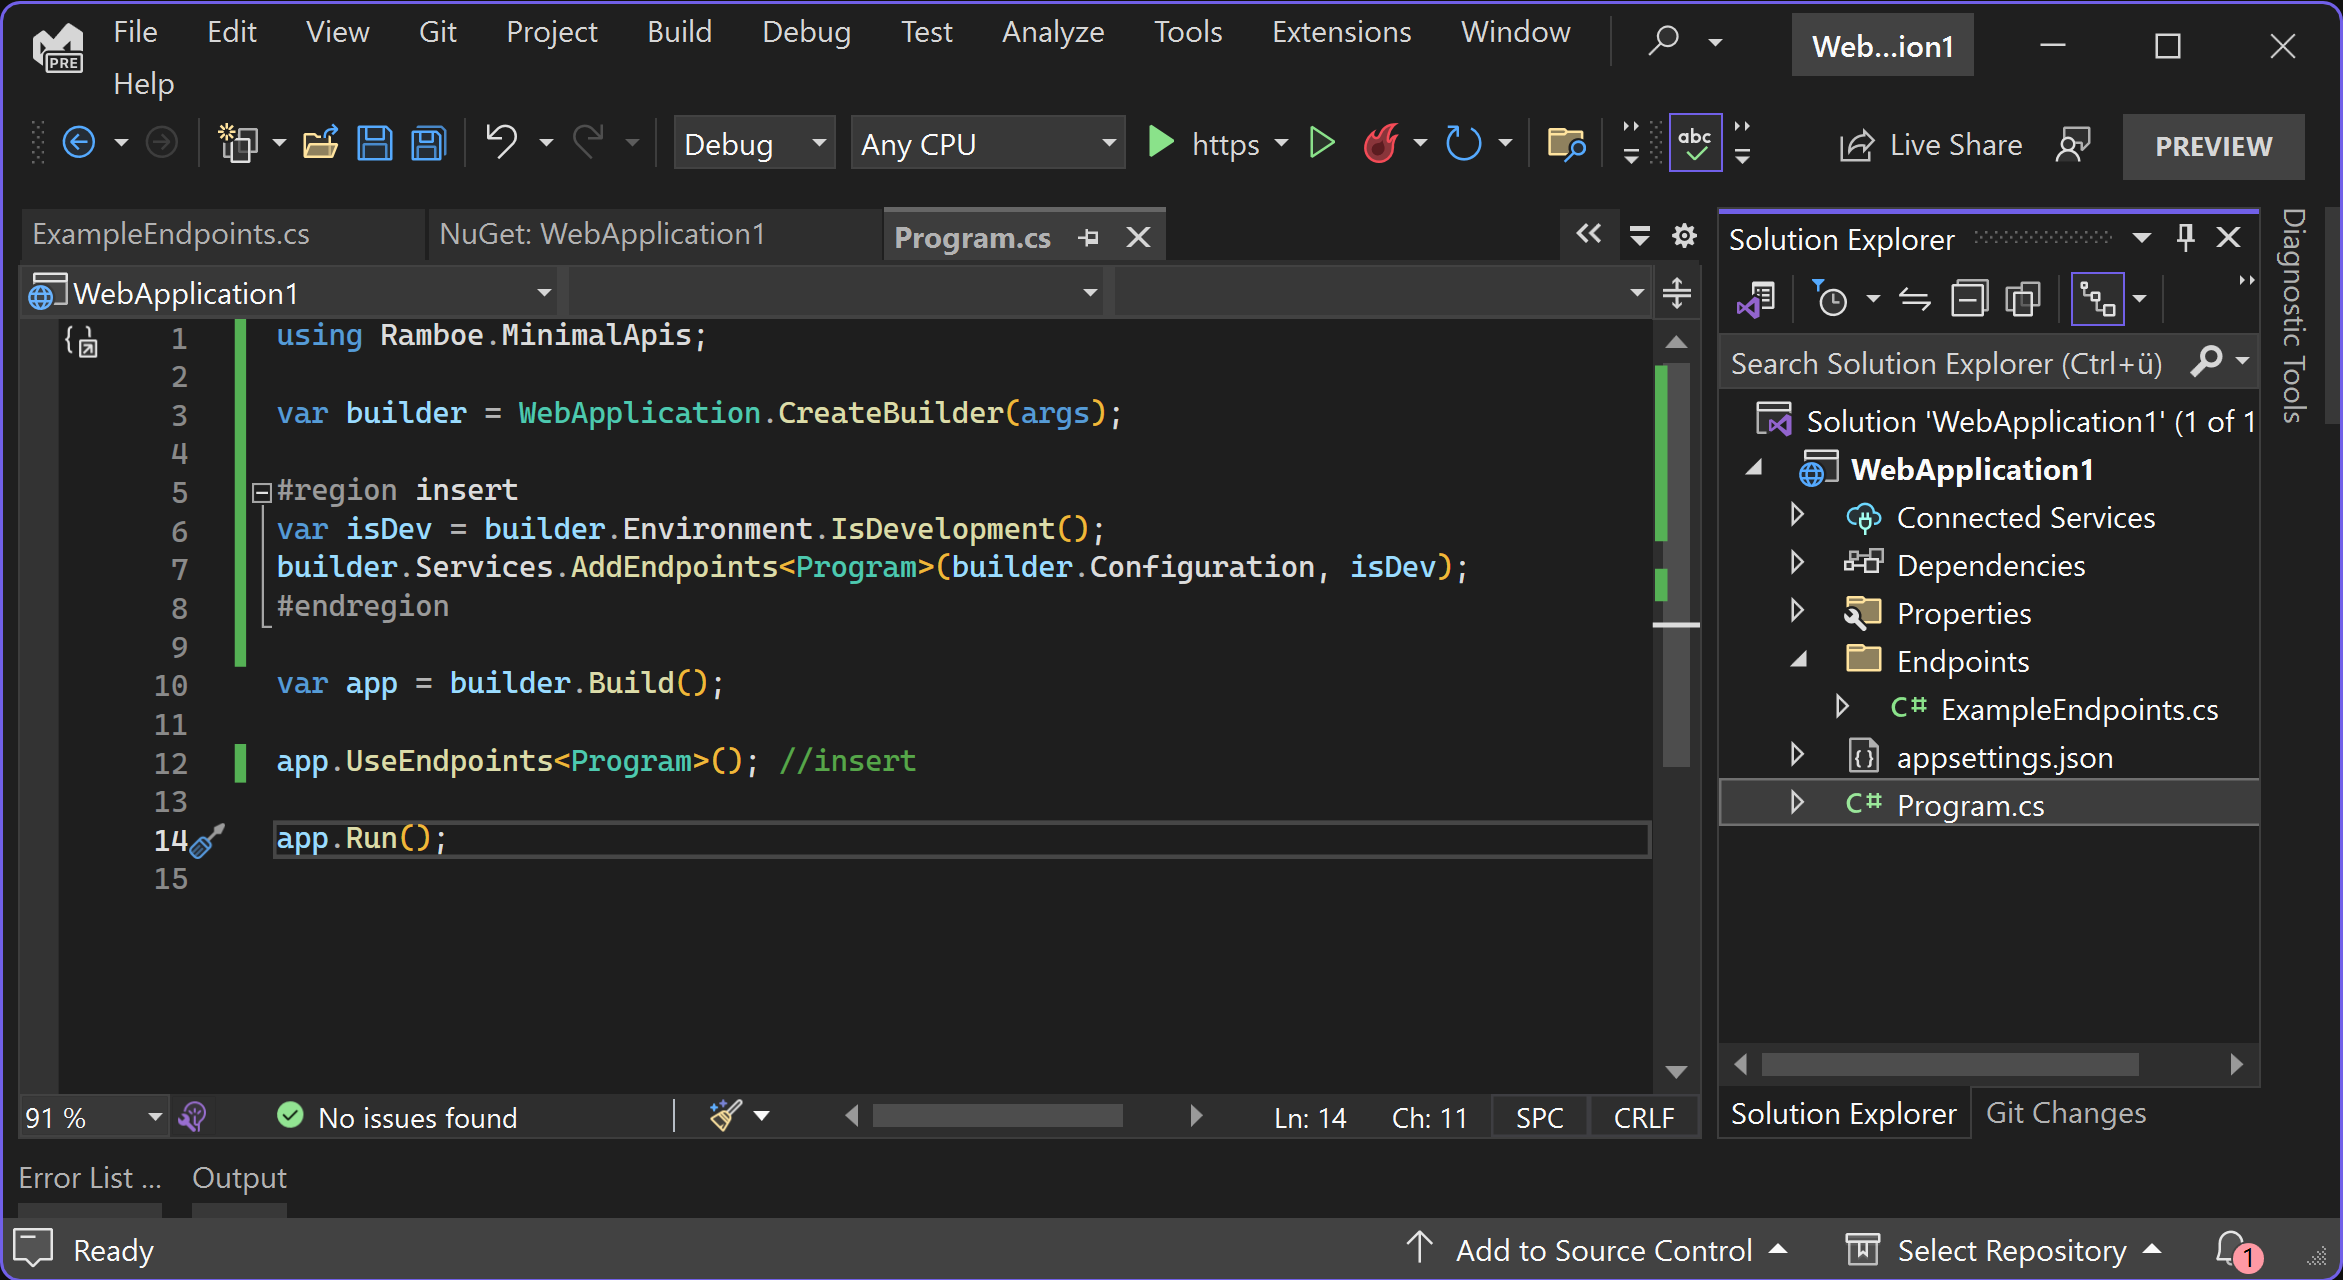Screen dimensions: 2343x1280
Task: Click Collapse All in Solution Explorer
Action: point(1968,299)
